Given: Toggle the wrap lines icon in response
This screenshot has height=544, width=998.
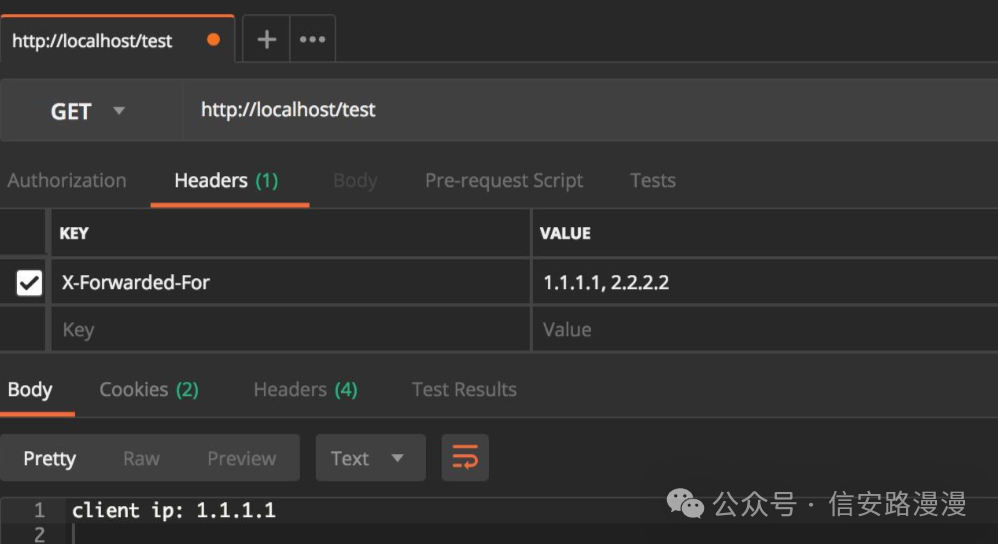Looking at the screenshot, I should coord(465,458).
